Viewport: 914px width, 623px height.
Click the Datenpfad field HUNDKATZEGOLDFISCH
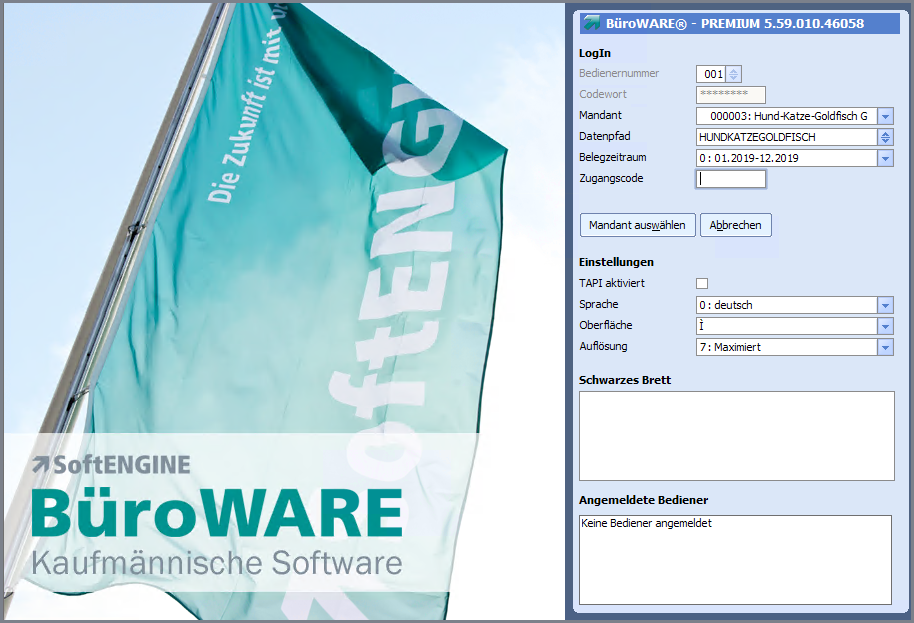click(x=785, y=137)
